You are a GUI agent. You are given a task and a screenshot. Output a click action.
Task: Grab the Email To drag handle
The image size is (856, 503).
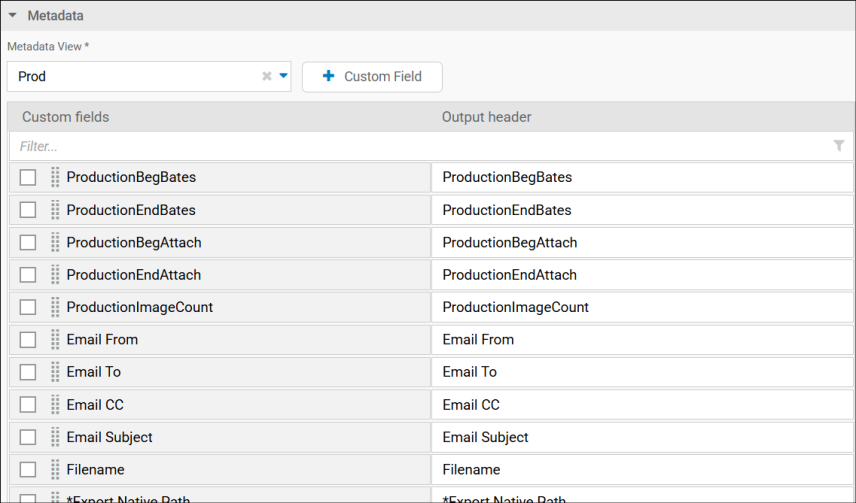55,372
